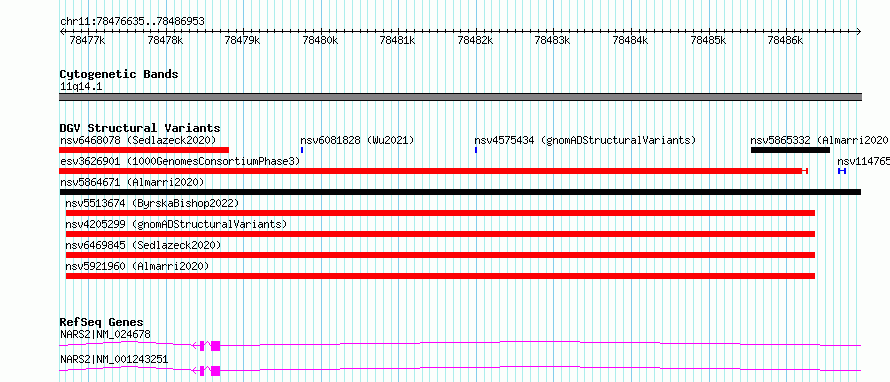Select the nsv114765 blue variant marker
The height and width of the screenshot is (382, 890).
[x=842, y=171]
